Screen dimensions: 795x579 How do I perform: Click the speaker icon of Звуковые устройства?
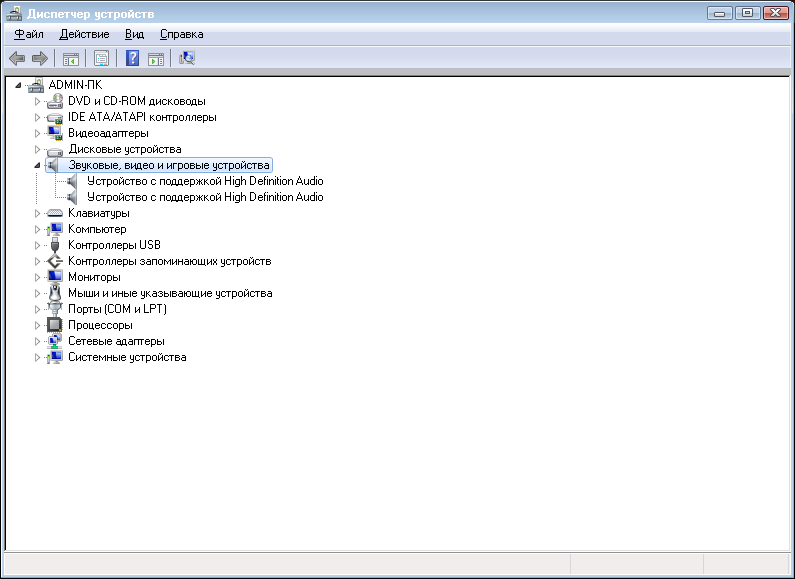54,165
